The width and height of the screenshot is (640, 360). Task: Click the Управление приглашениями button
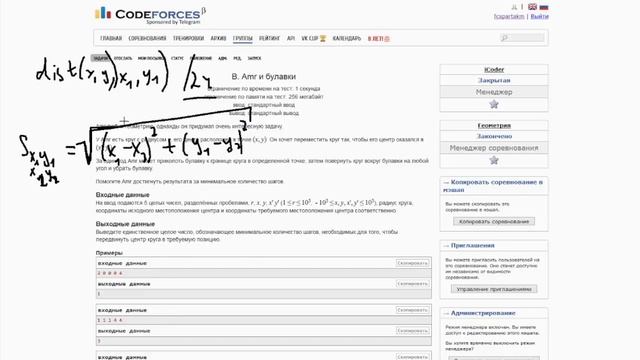coord(494,289)
